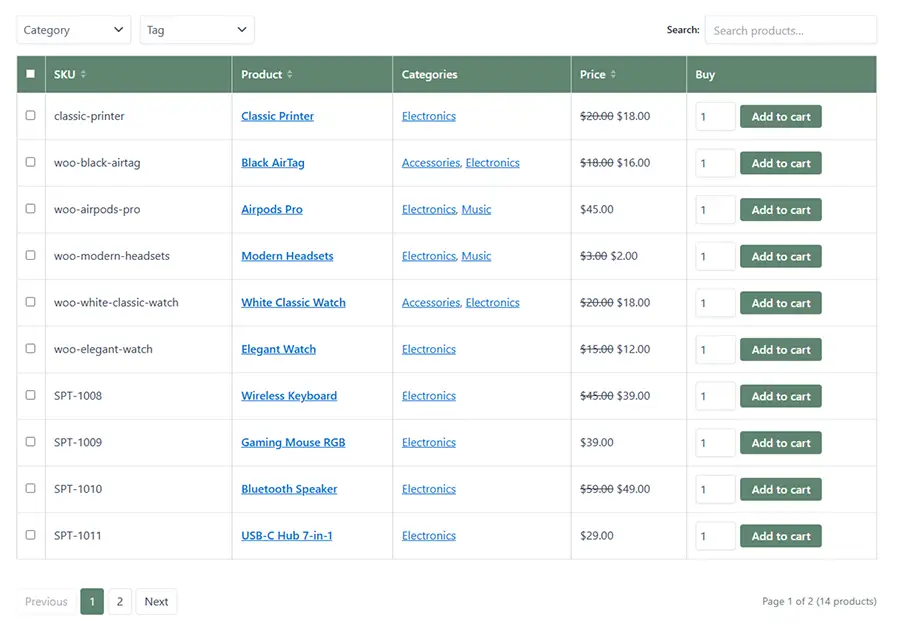The width and height of the screenshot is (900, 630).
Task: Open the White Classic Watch product link
Action: point(293,302)
